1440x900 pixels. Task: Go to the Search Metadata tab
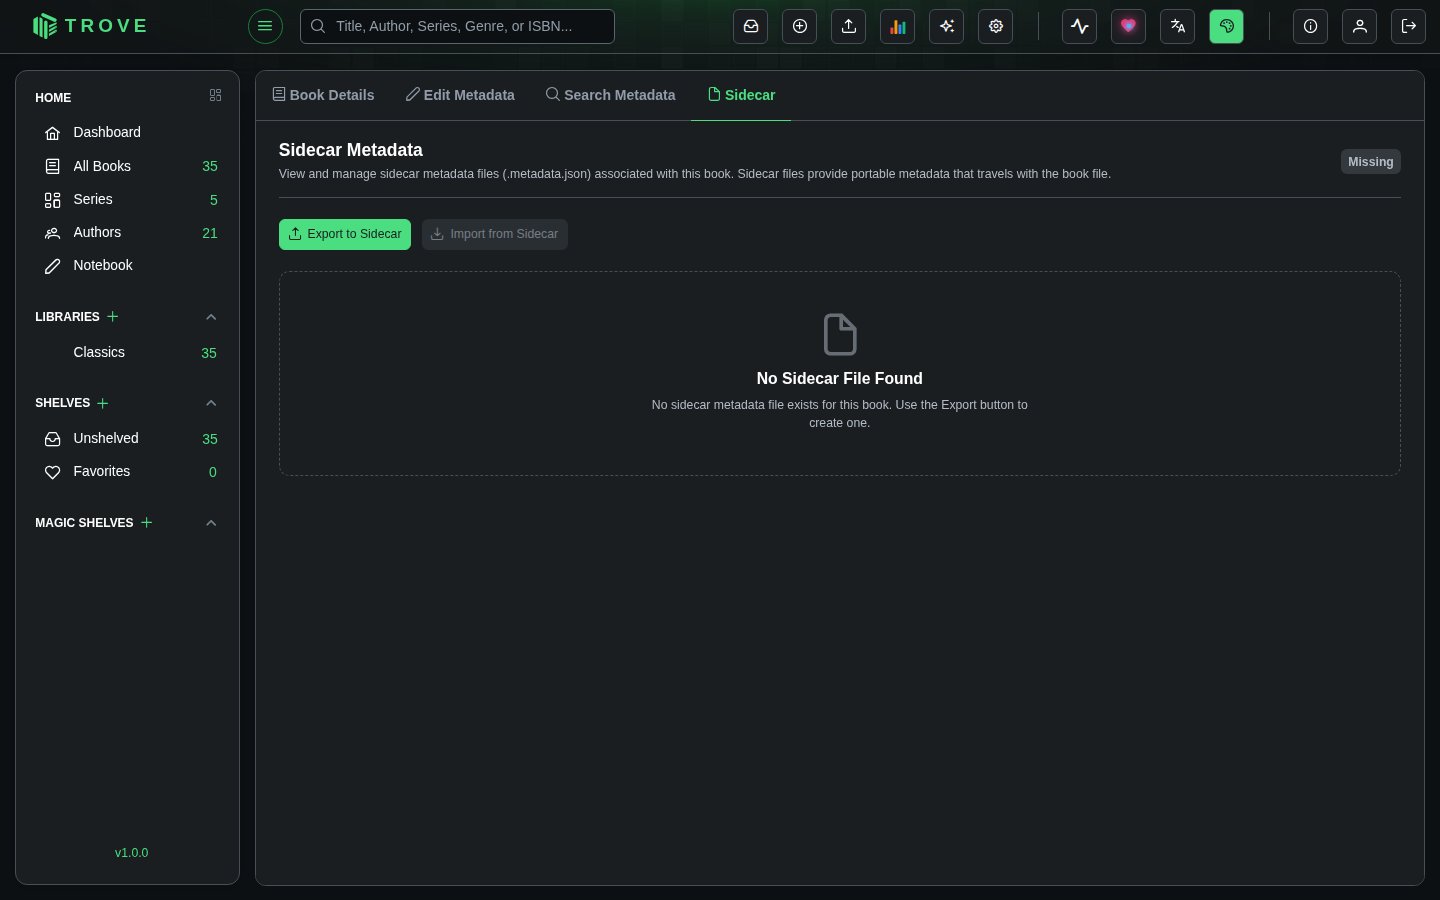click(x=610, y=95)
